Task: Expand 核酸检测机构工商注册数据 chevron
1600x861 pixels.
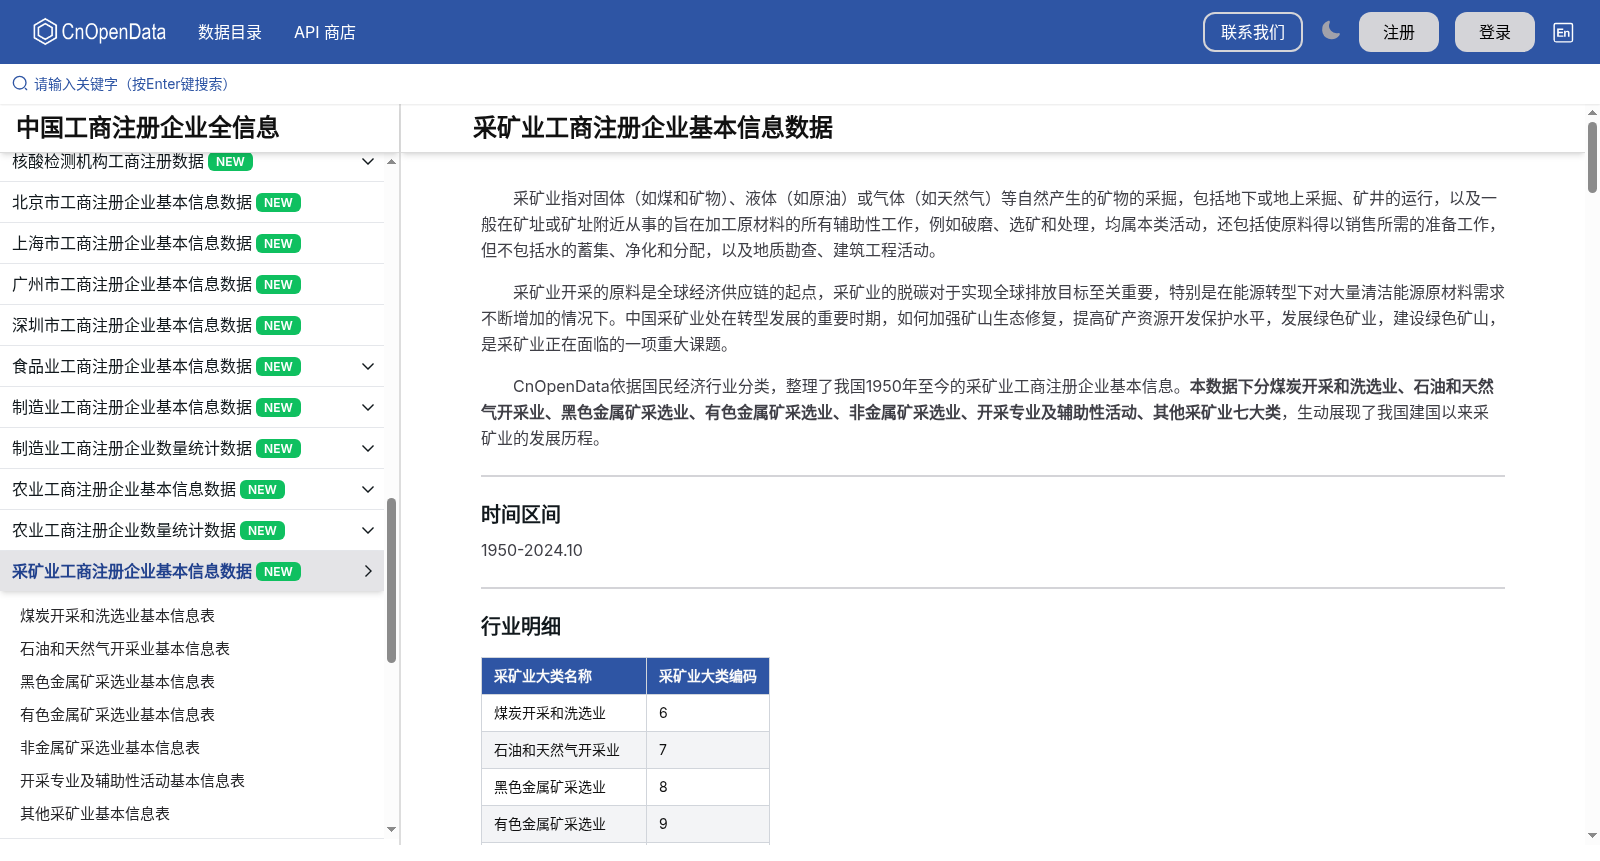Action: 368,162
